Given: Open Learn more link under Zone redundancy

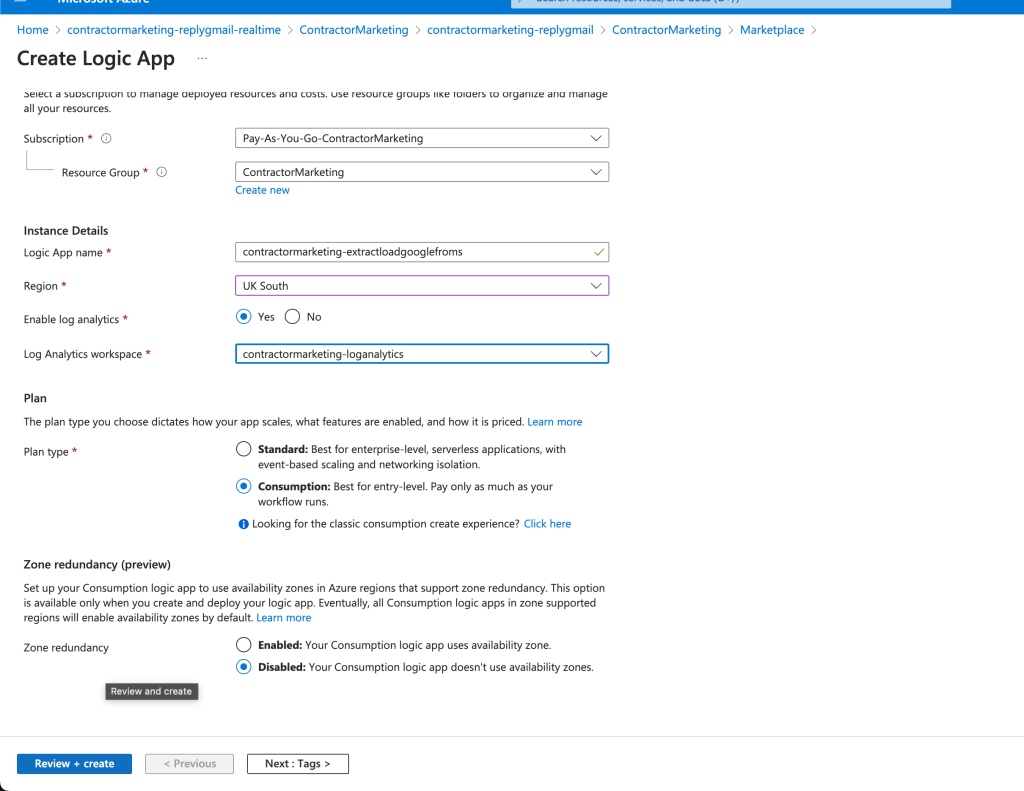Looking at the screenshot, I should 283,618.
